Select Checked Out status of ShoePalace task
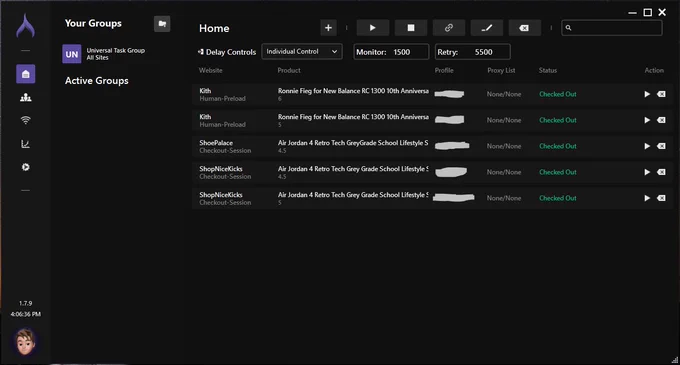Viewport: 680px width, 365px height. [558, 146]
